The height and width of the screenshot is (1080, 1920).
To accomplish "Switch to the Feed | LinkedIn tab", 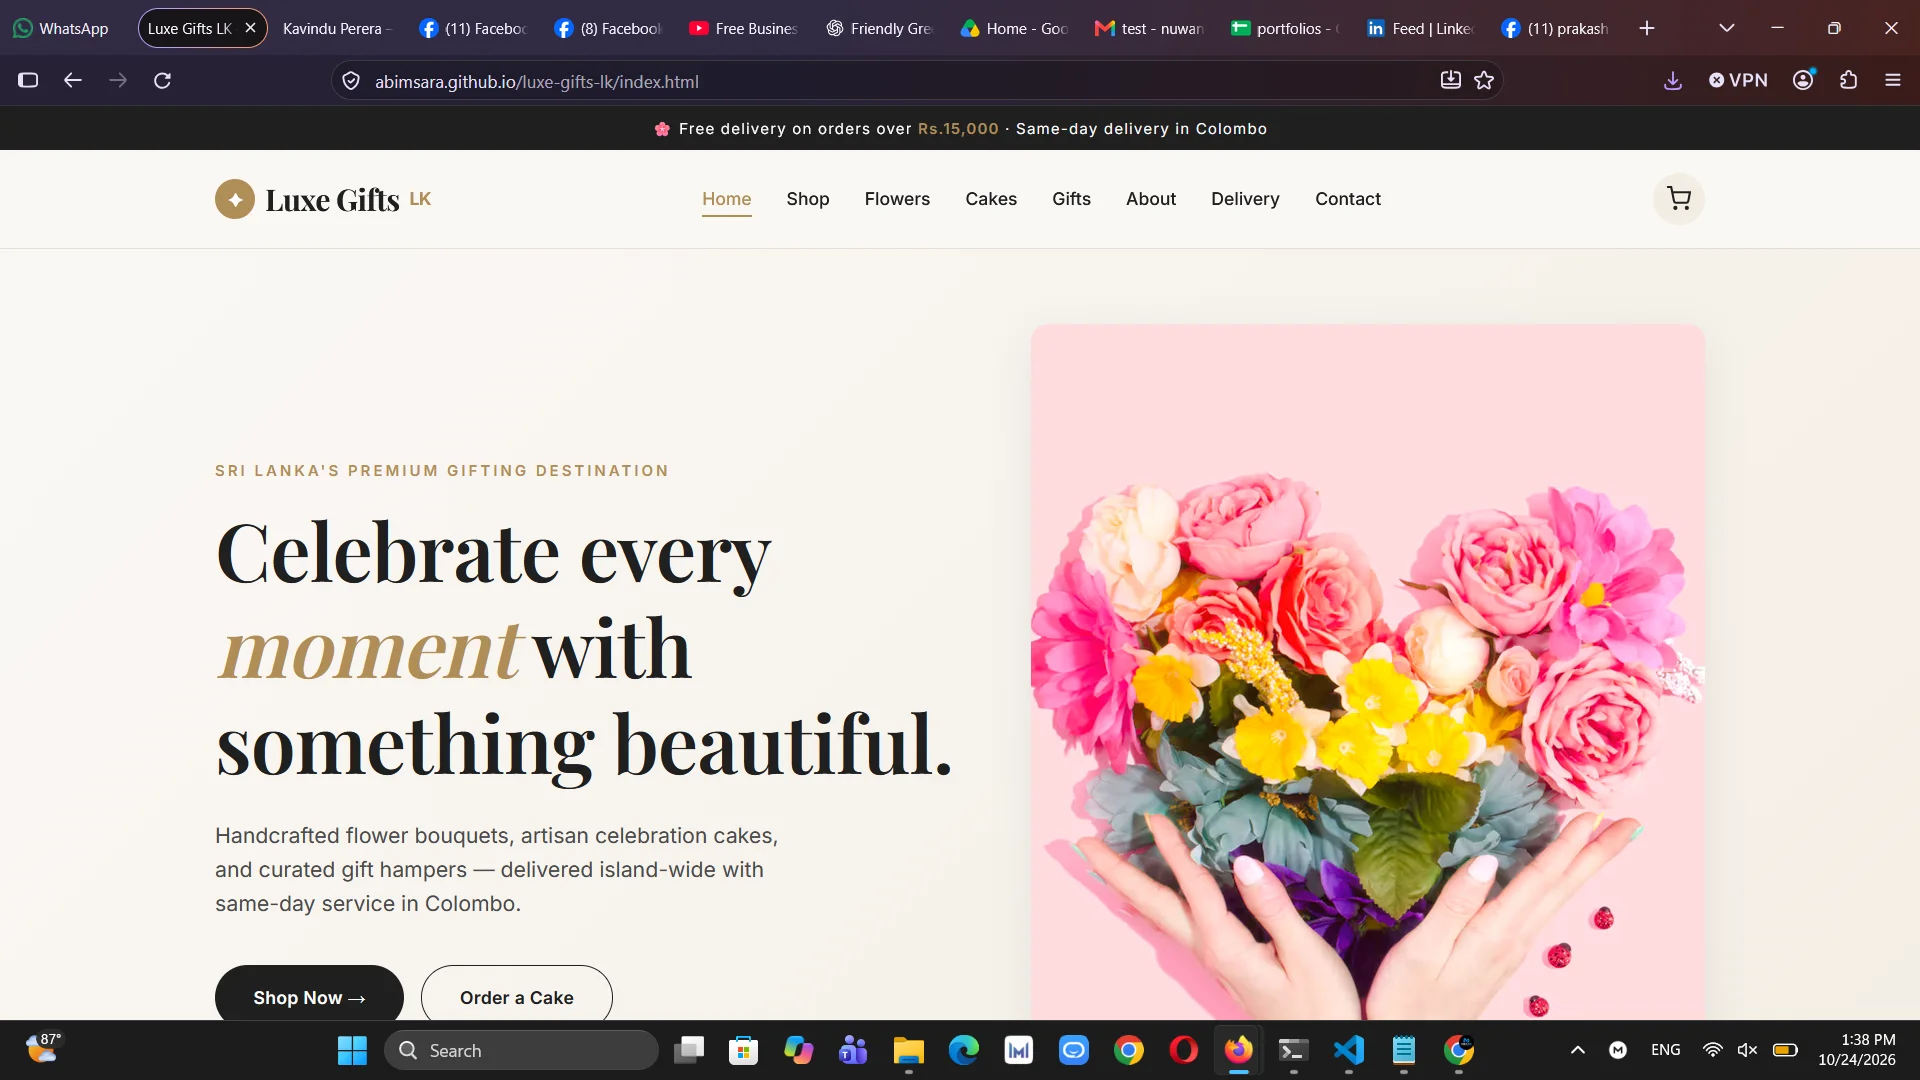I will [1421, 28].
